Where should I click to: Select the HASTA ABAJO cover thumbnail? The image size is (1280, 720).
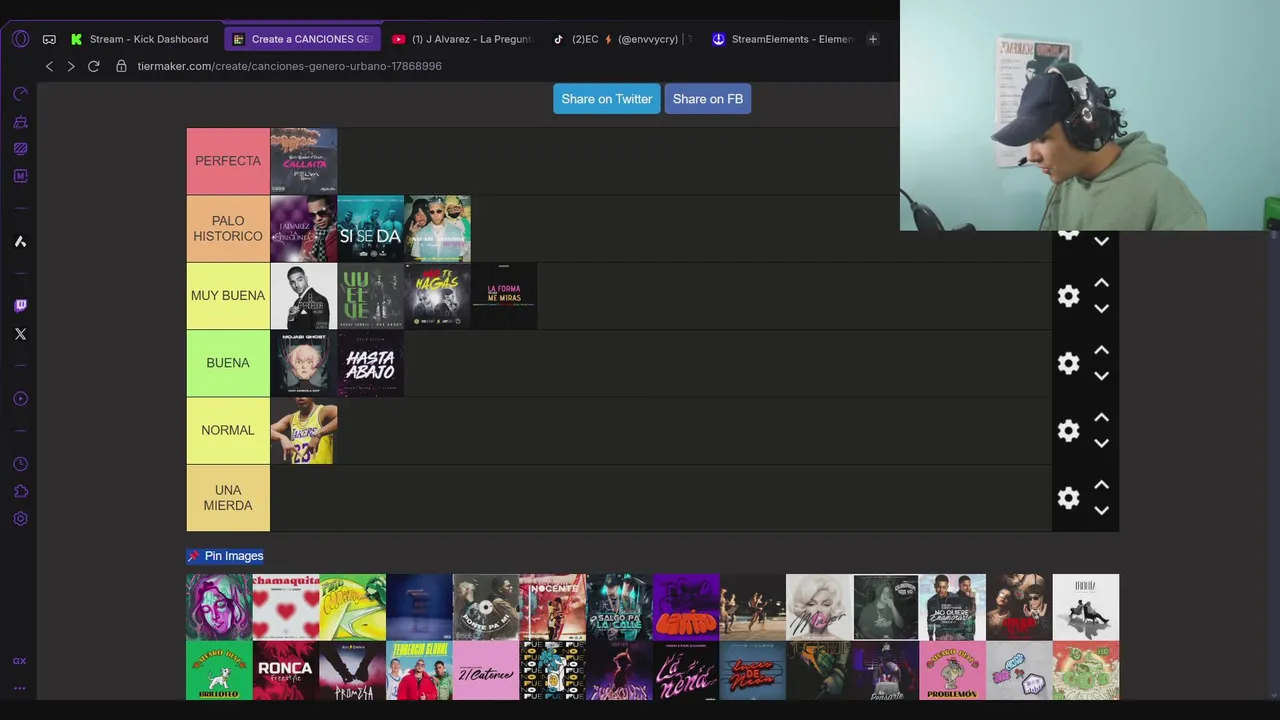click(x=370, y=363)
